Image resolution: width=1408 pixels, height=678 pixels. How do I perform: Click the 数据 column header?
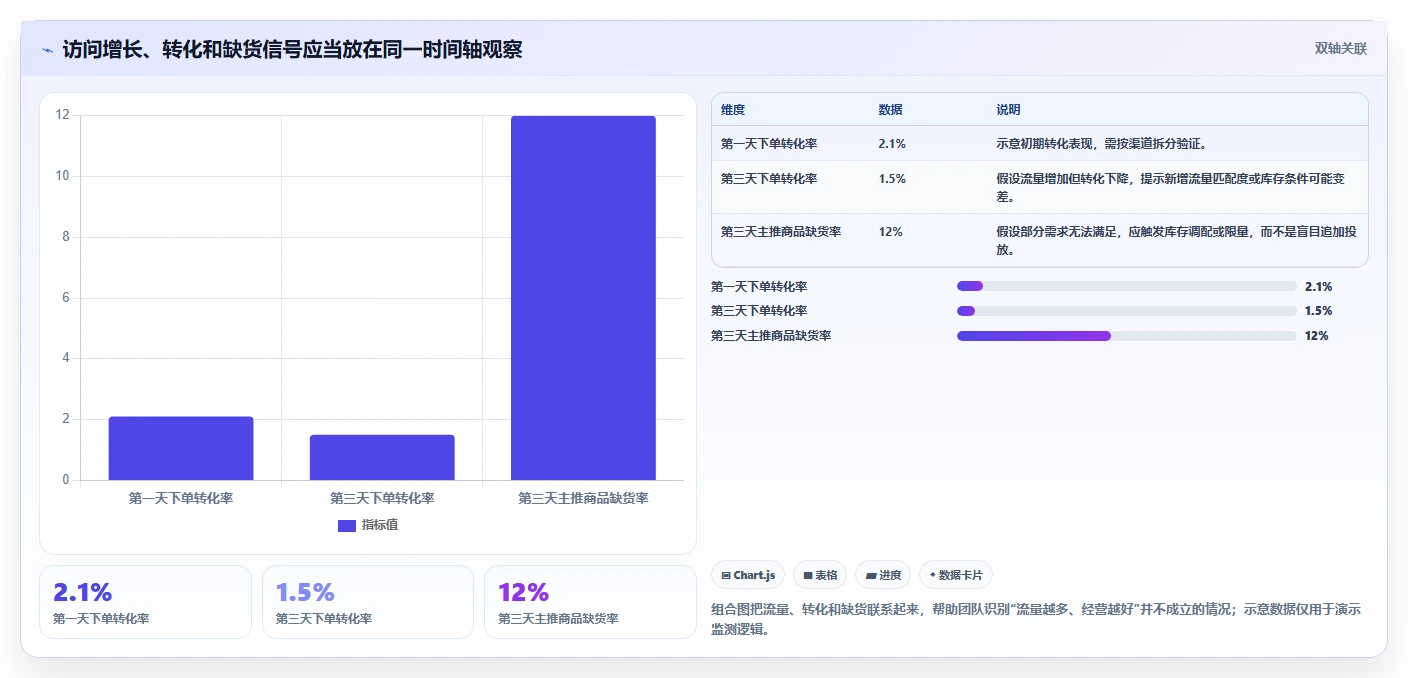[x=891, y=110]
